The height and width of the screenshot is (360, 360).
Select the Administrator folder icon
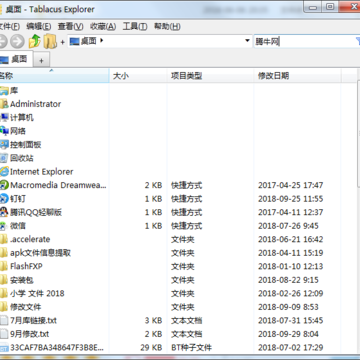click(4, 104)
